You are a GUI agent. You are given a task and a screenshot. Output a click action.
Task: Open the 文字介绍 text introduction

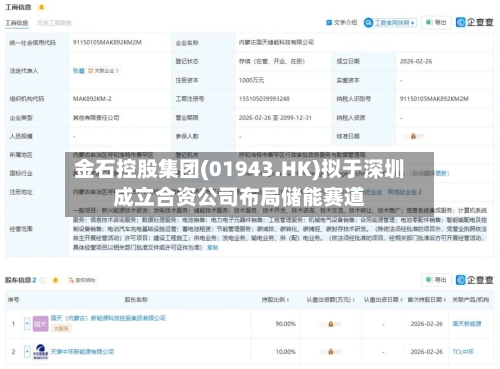(x=342, y=23)
